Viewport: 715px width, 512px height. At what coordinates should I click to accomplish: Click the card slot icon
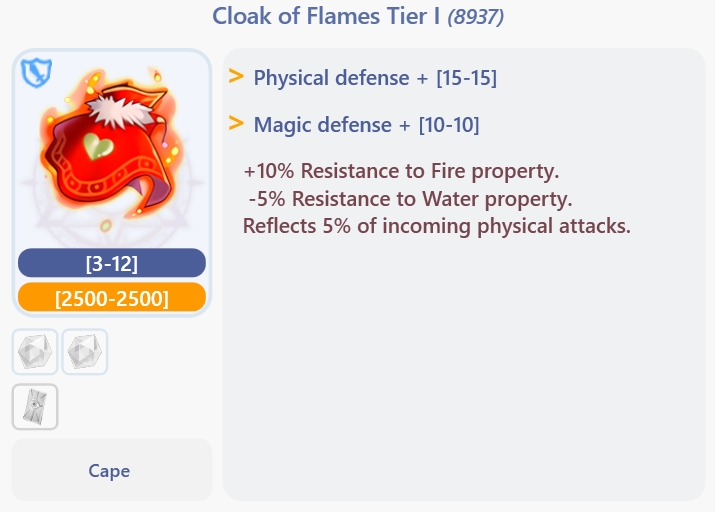point(35,407)
